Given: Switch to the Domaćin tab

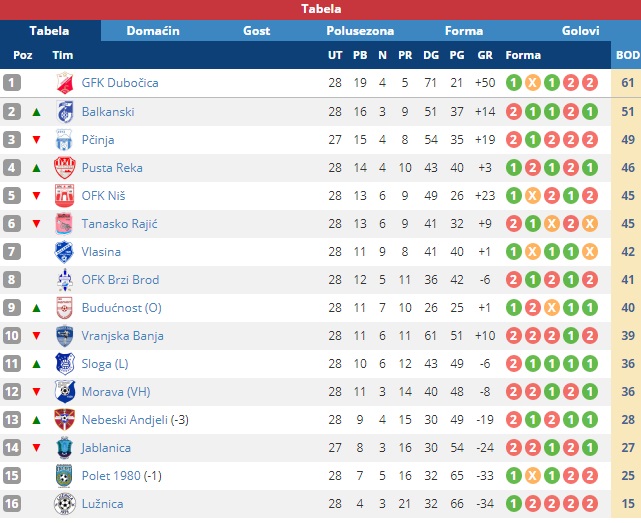Looking at the screenshot, I should (x=153, y=31).
